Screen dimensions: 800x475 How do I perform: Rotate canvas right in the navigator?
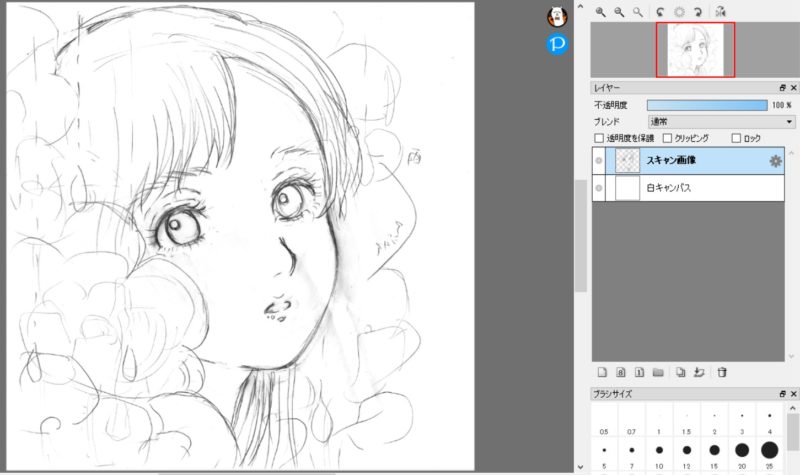coord(697,12)
